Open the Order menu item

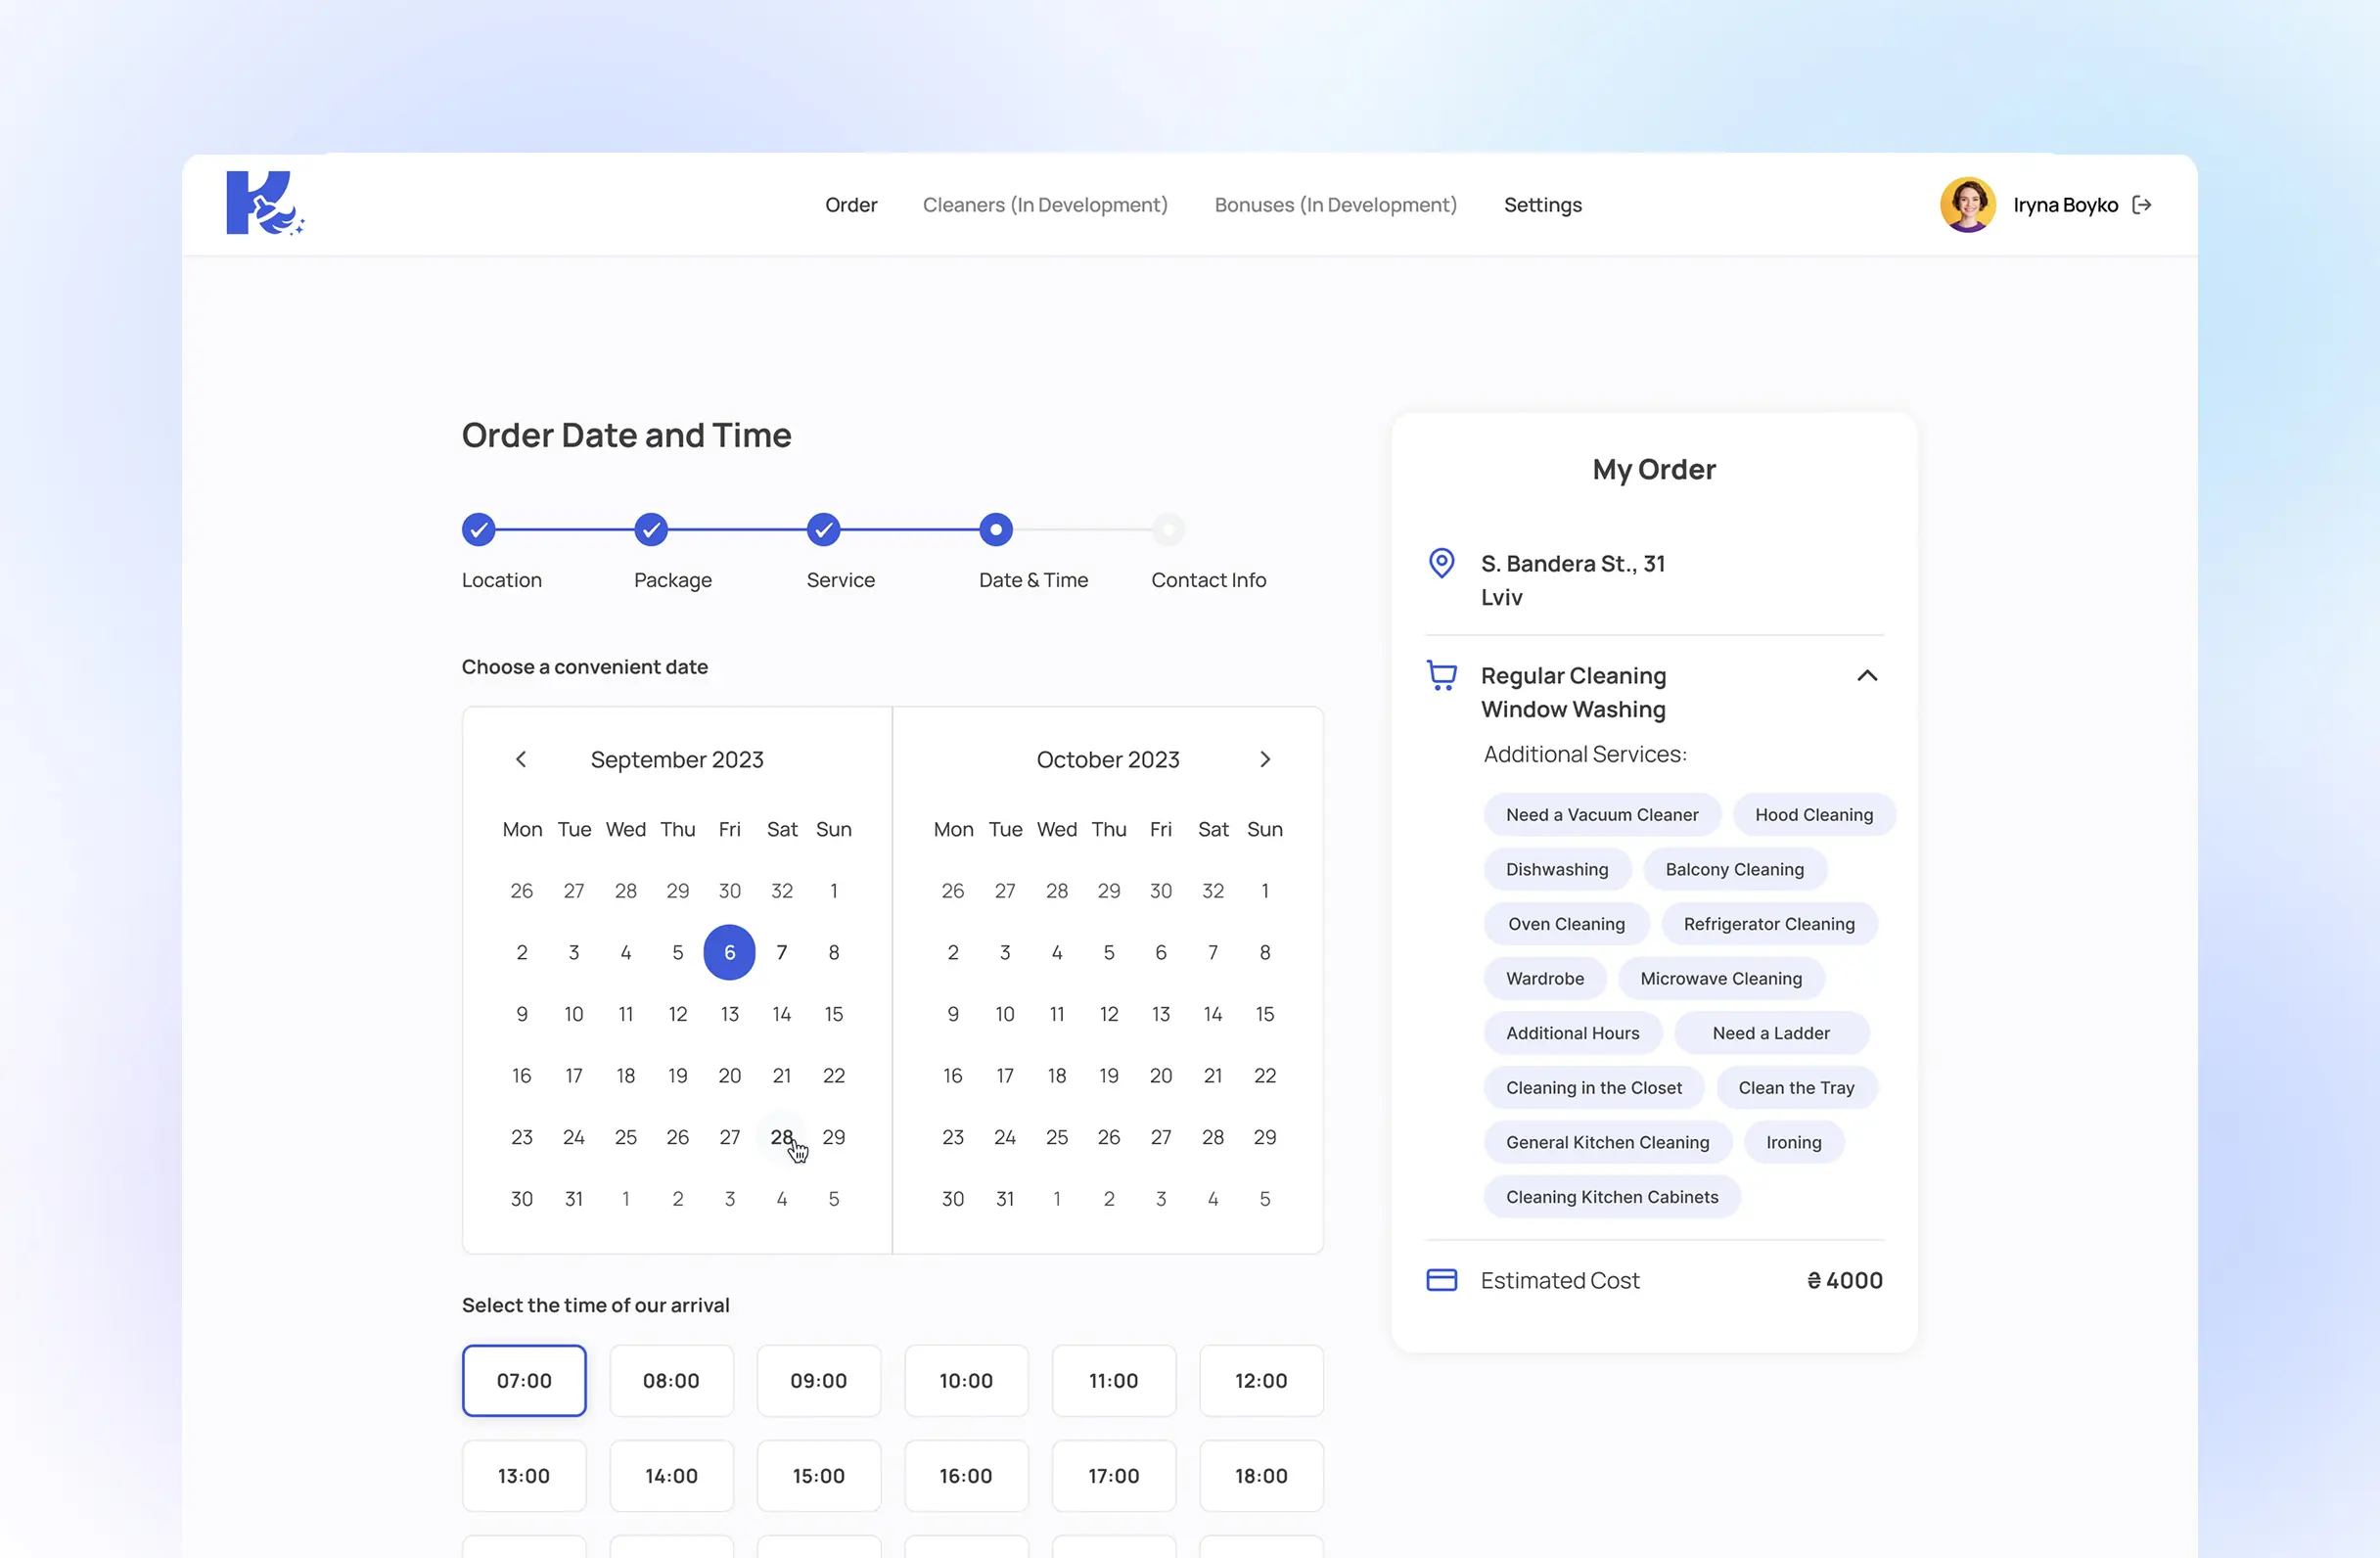851,205
